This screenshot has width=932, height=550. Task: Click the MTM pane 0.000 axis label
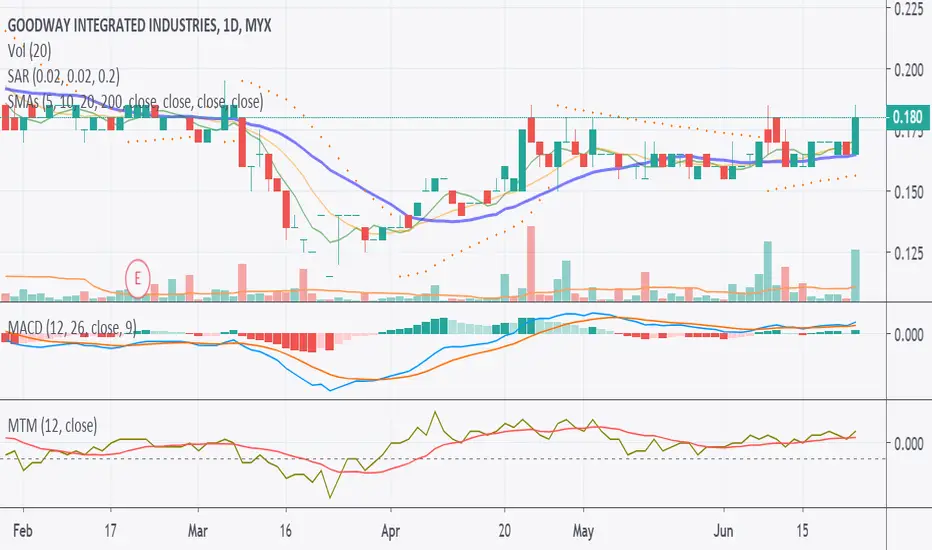click(909, 443)
